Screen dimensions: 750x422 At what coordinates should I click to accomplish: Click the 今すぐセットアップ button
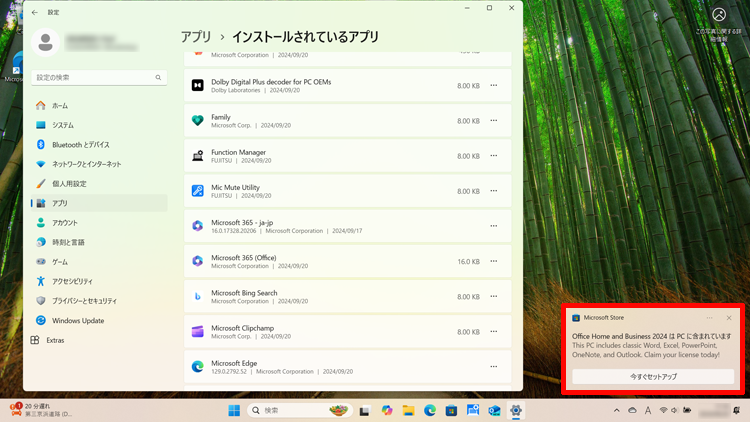653,377
